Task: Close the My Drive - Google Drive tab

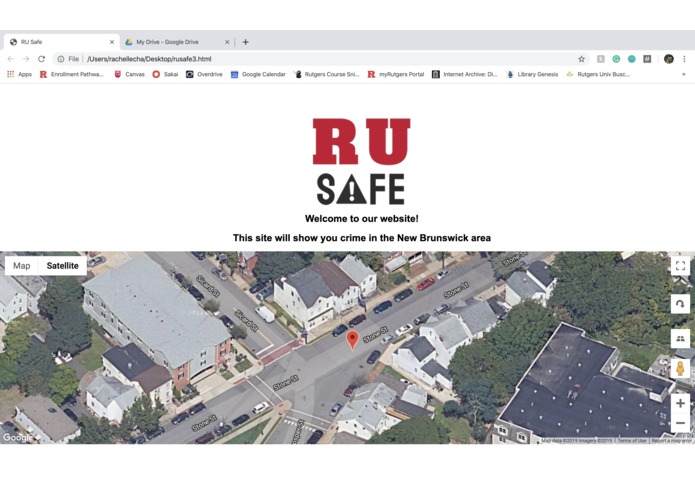Action: pos(227,42)
